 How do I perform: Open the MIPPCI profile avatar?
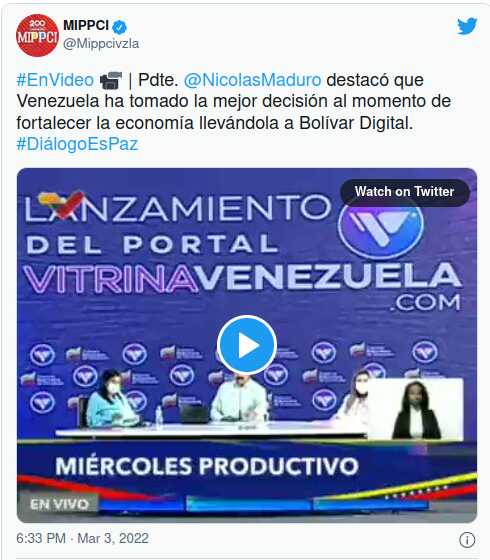click(x=37, y=35)
